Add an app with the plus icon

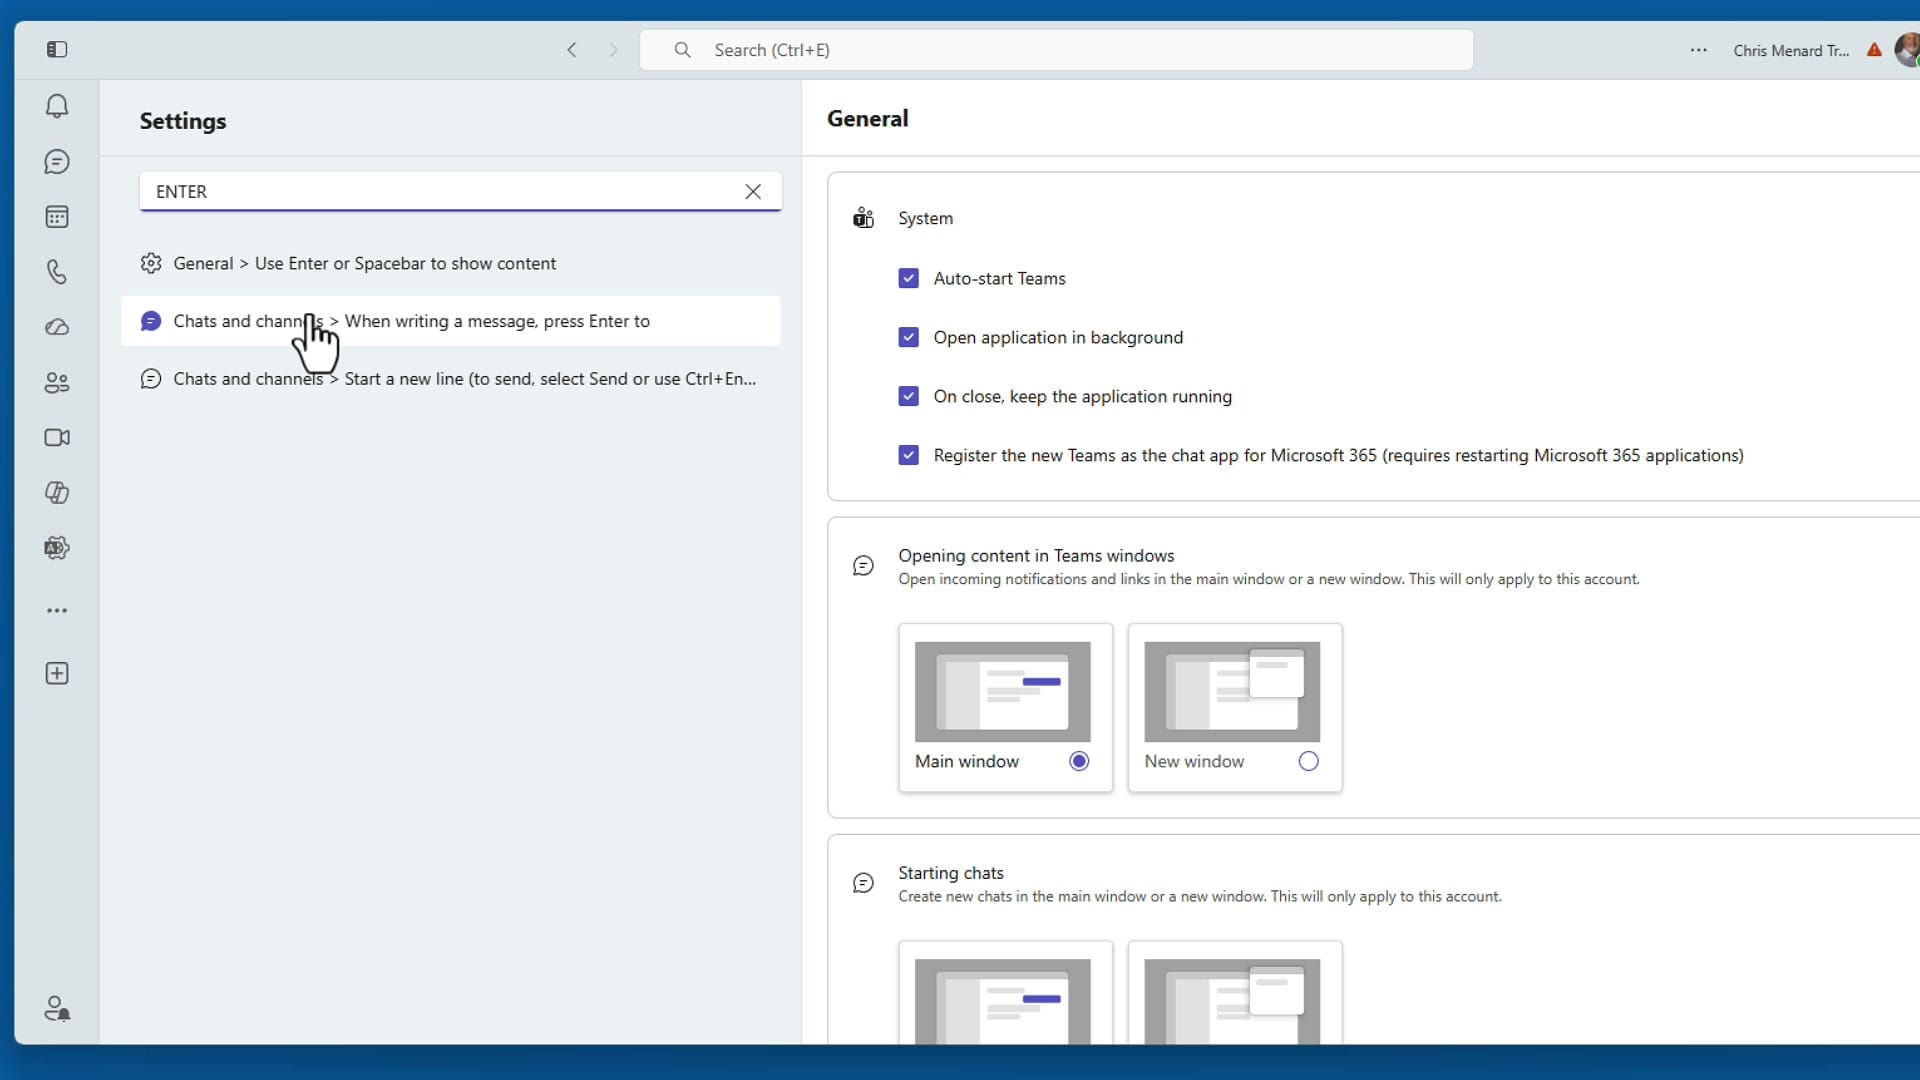[x=57, y=673]
